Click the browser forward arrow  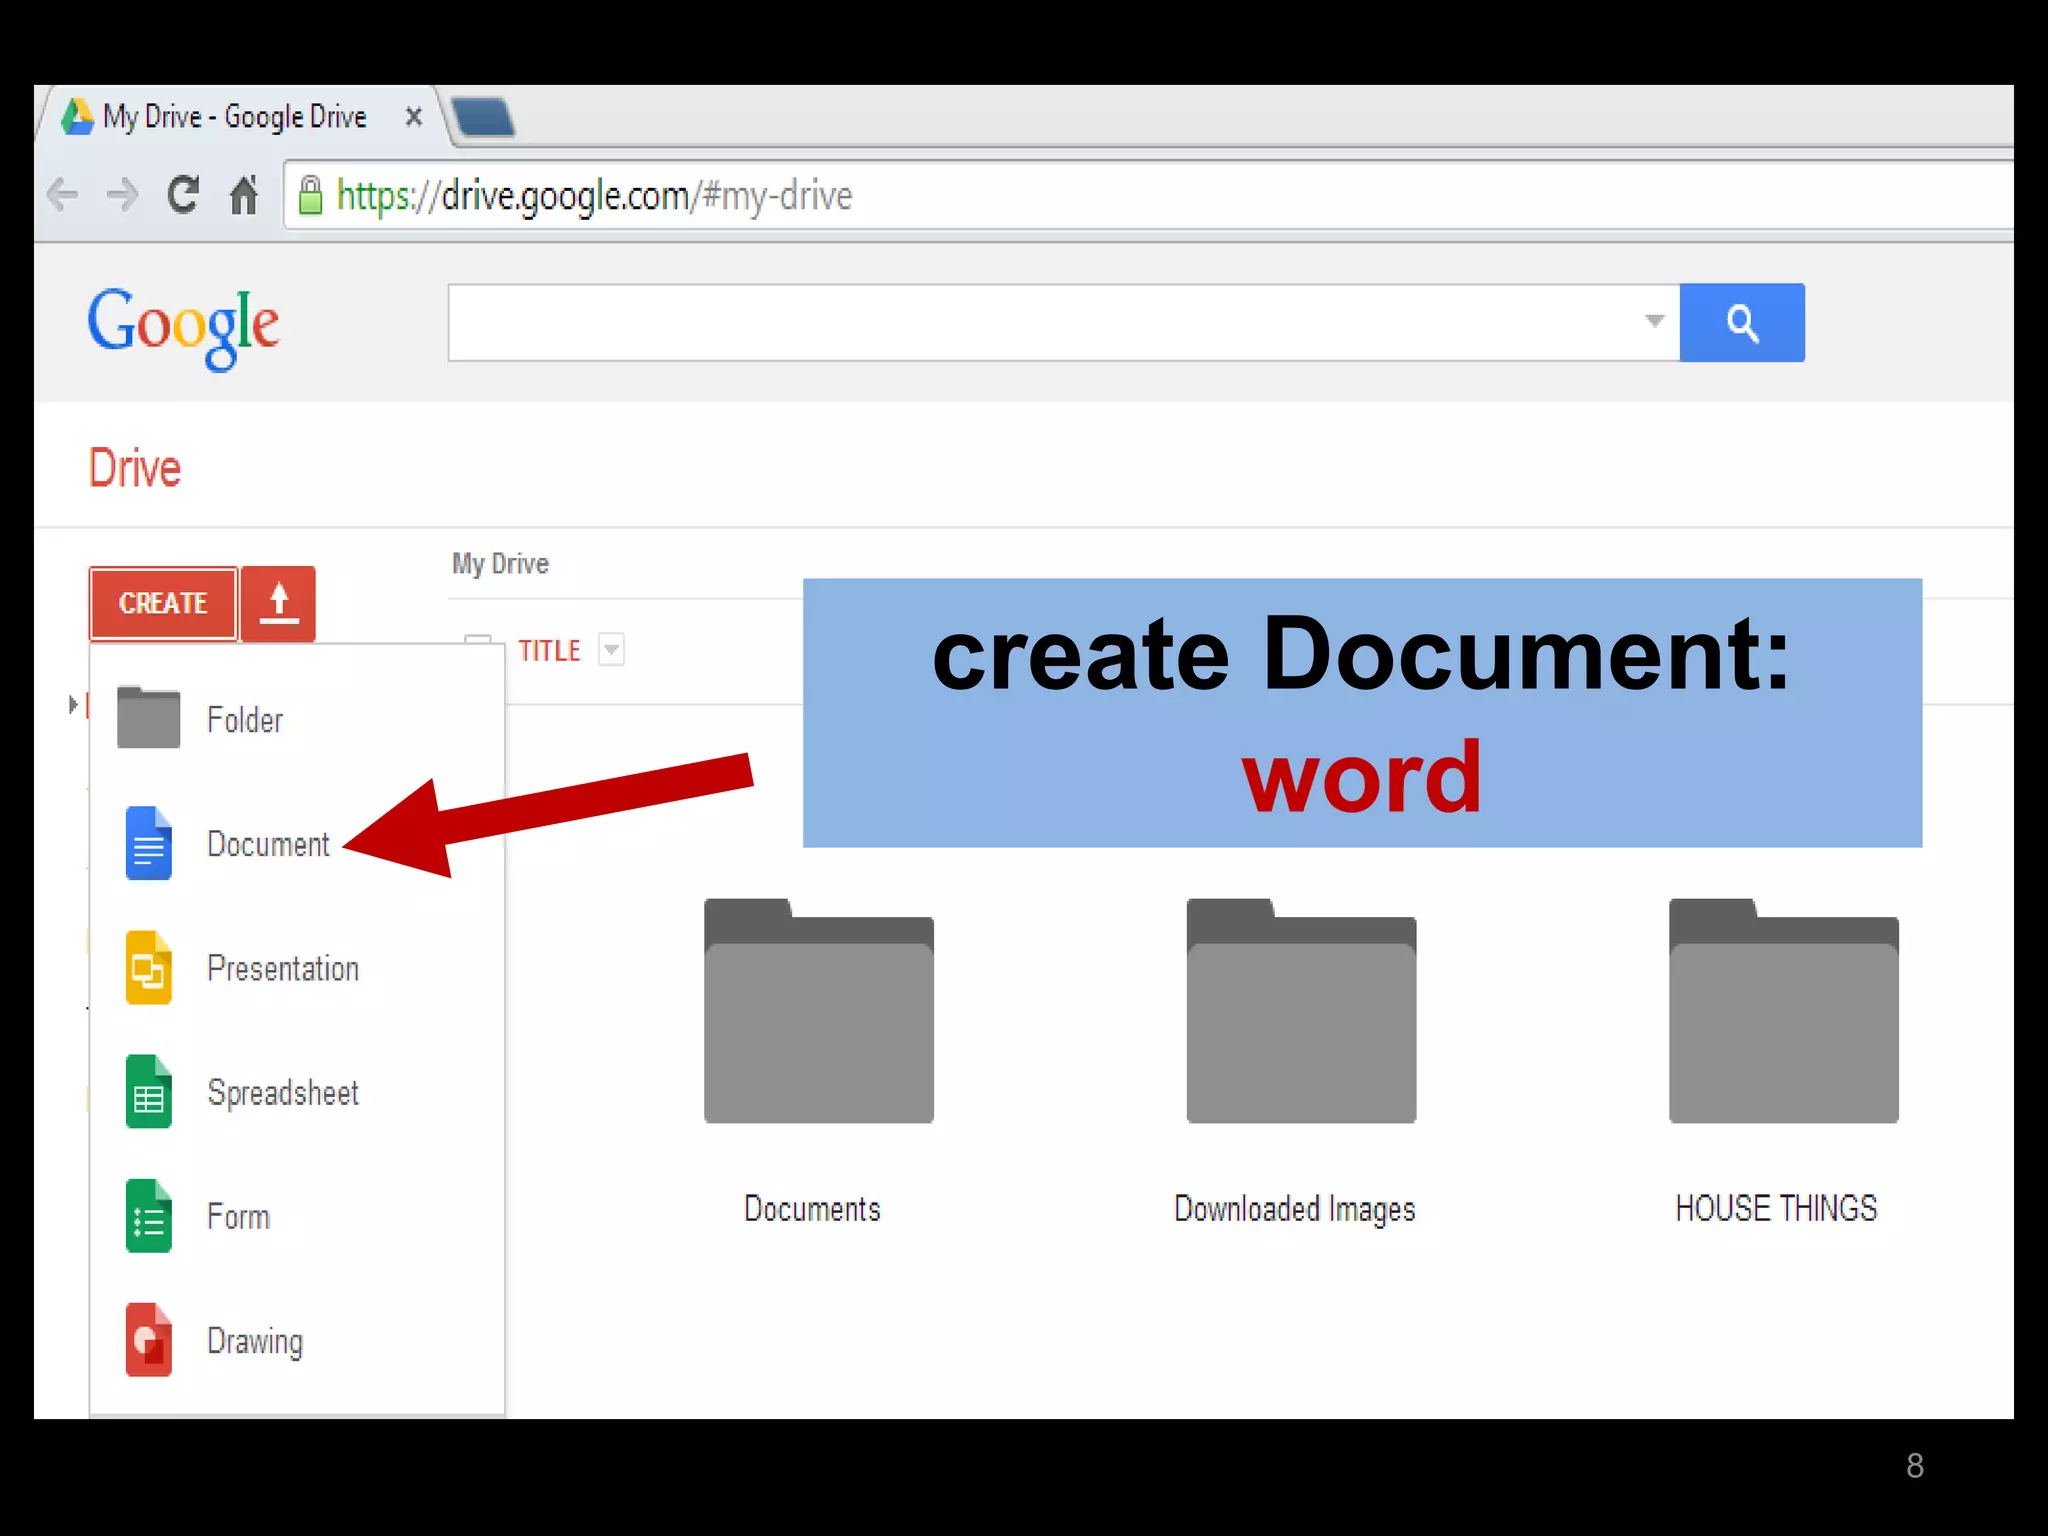122,195
